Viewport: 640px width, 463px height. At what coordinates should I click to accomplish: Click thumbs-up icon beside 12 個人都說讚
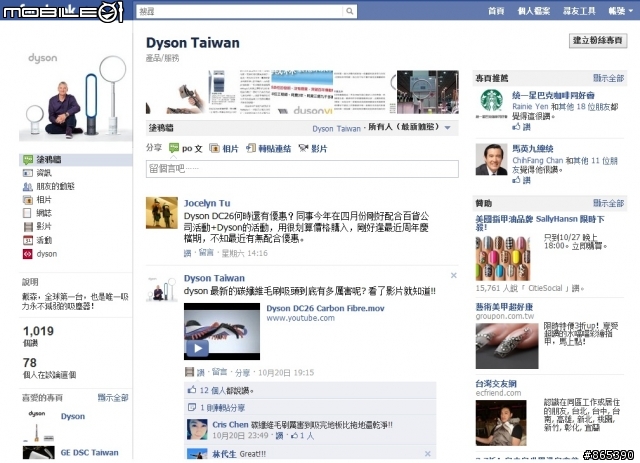pyautogui.click(x=192, y=390)
